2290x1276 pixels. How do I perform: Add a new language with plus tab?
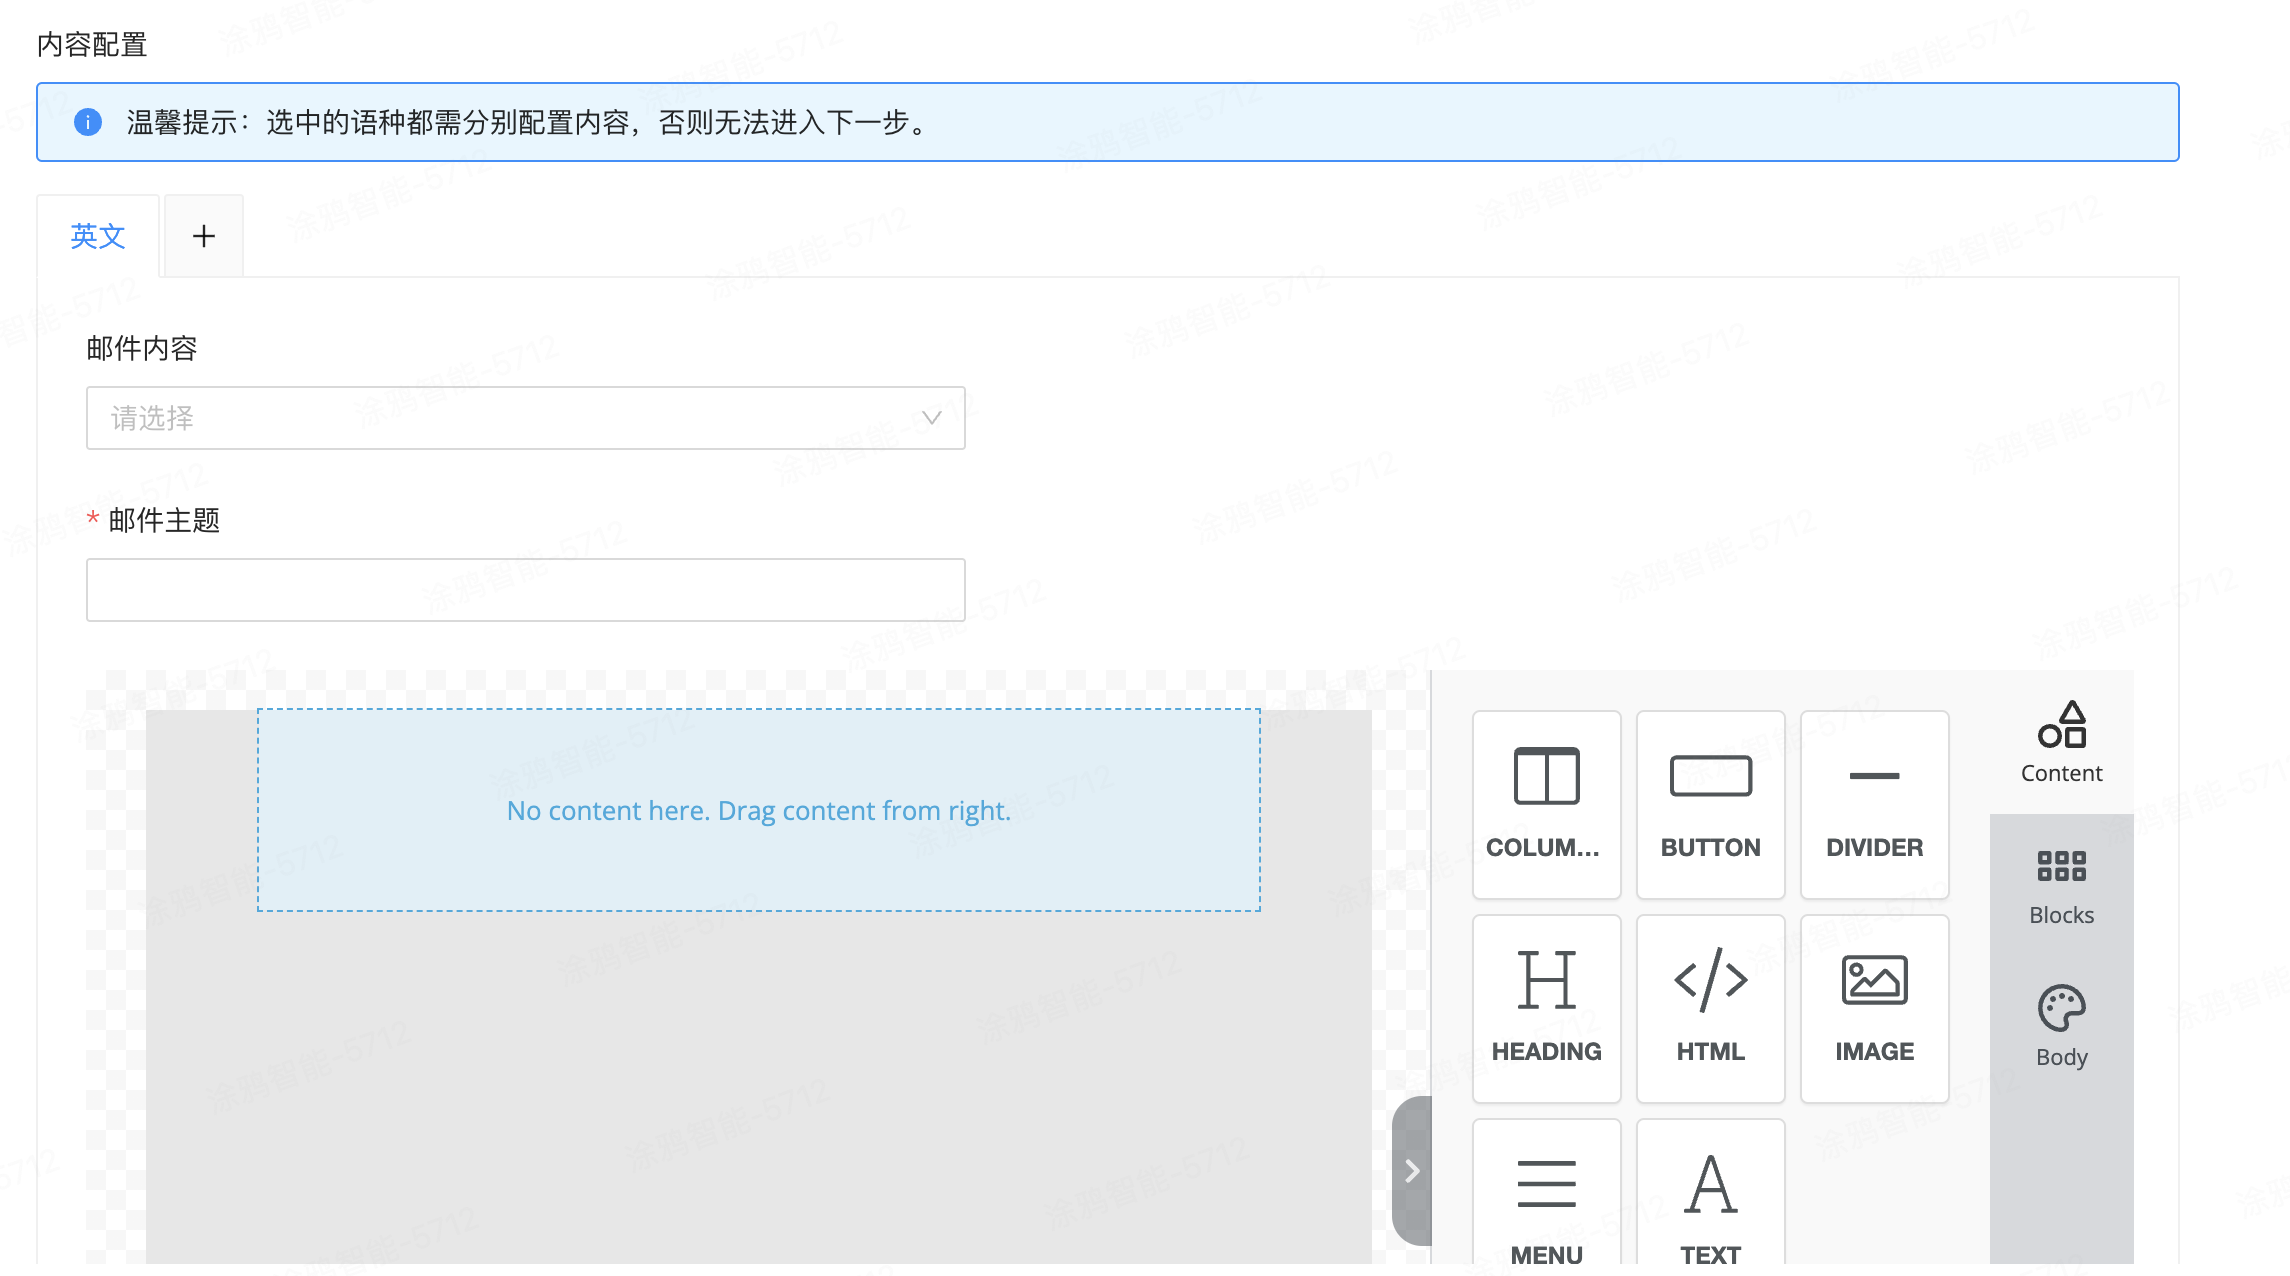[204, 236]
